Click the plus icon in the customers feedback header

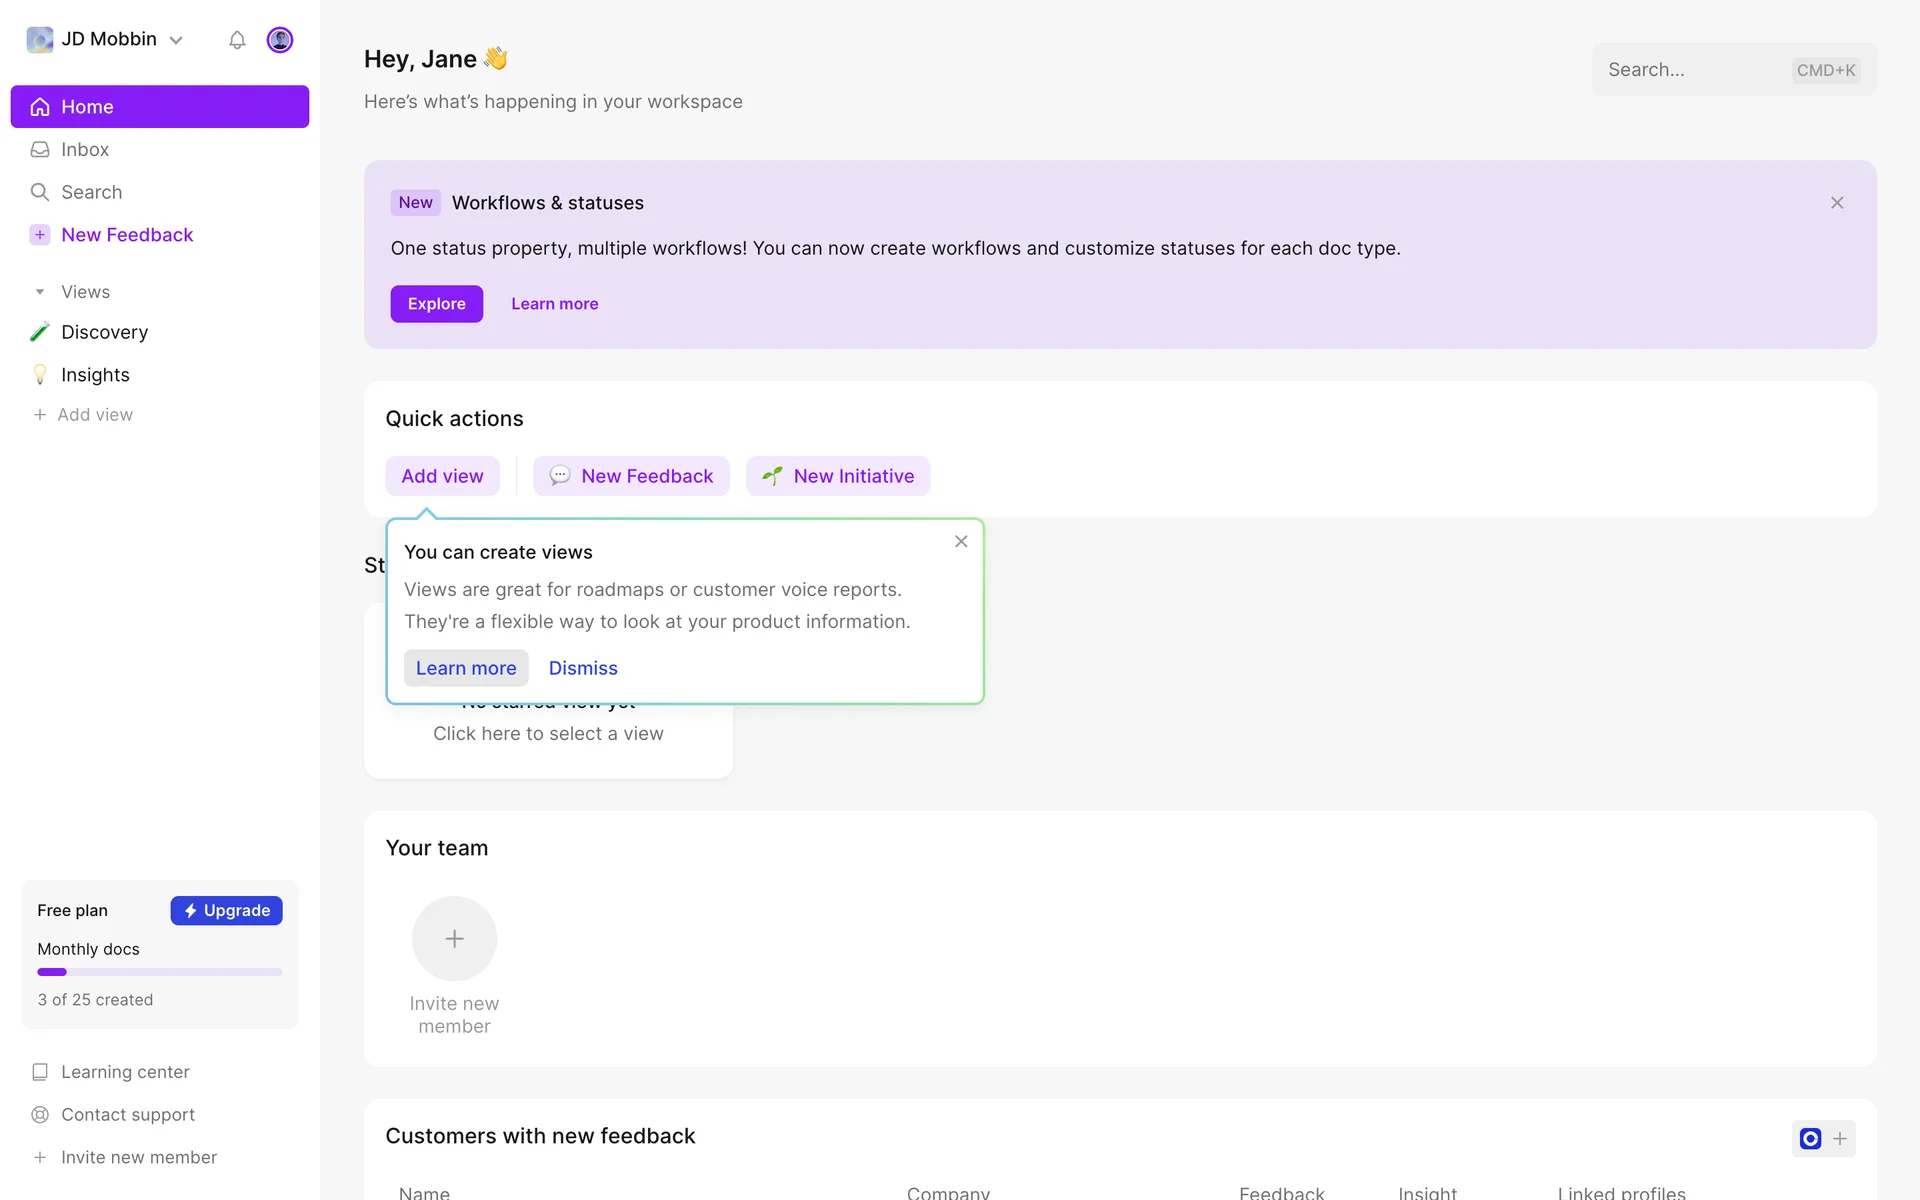1840,1138
